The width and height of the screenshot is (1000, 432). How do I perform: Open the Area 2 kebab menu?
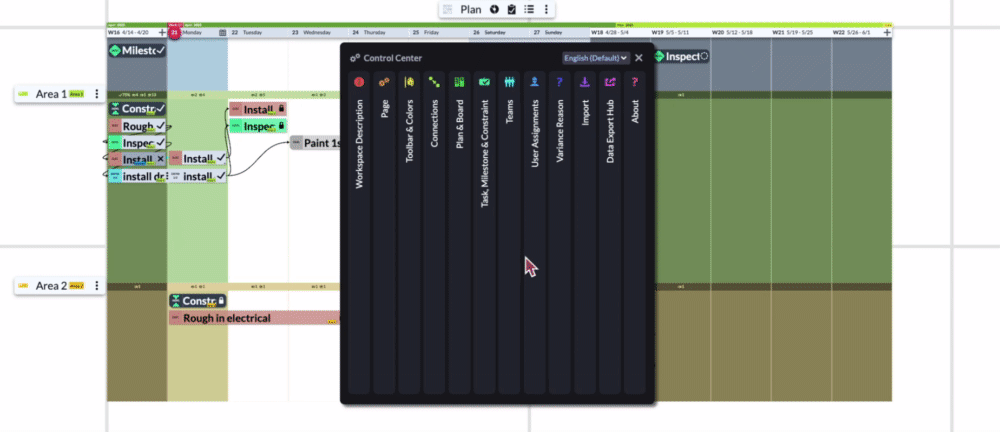pyautogui.click(x=96, y=286)
